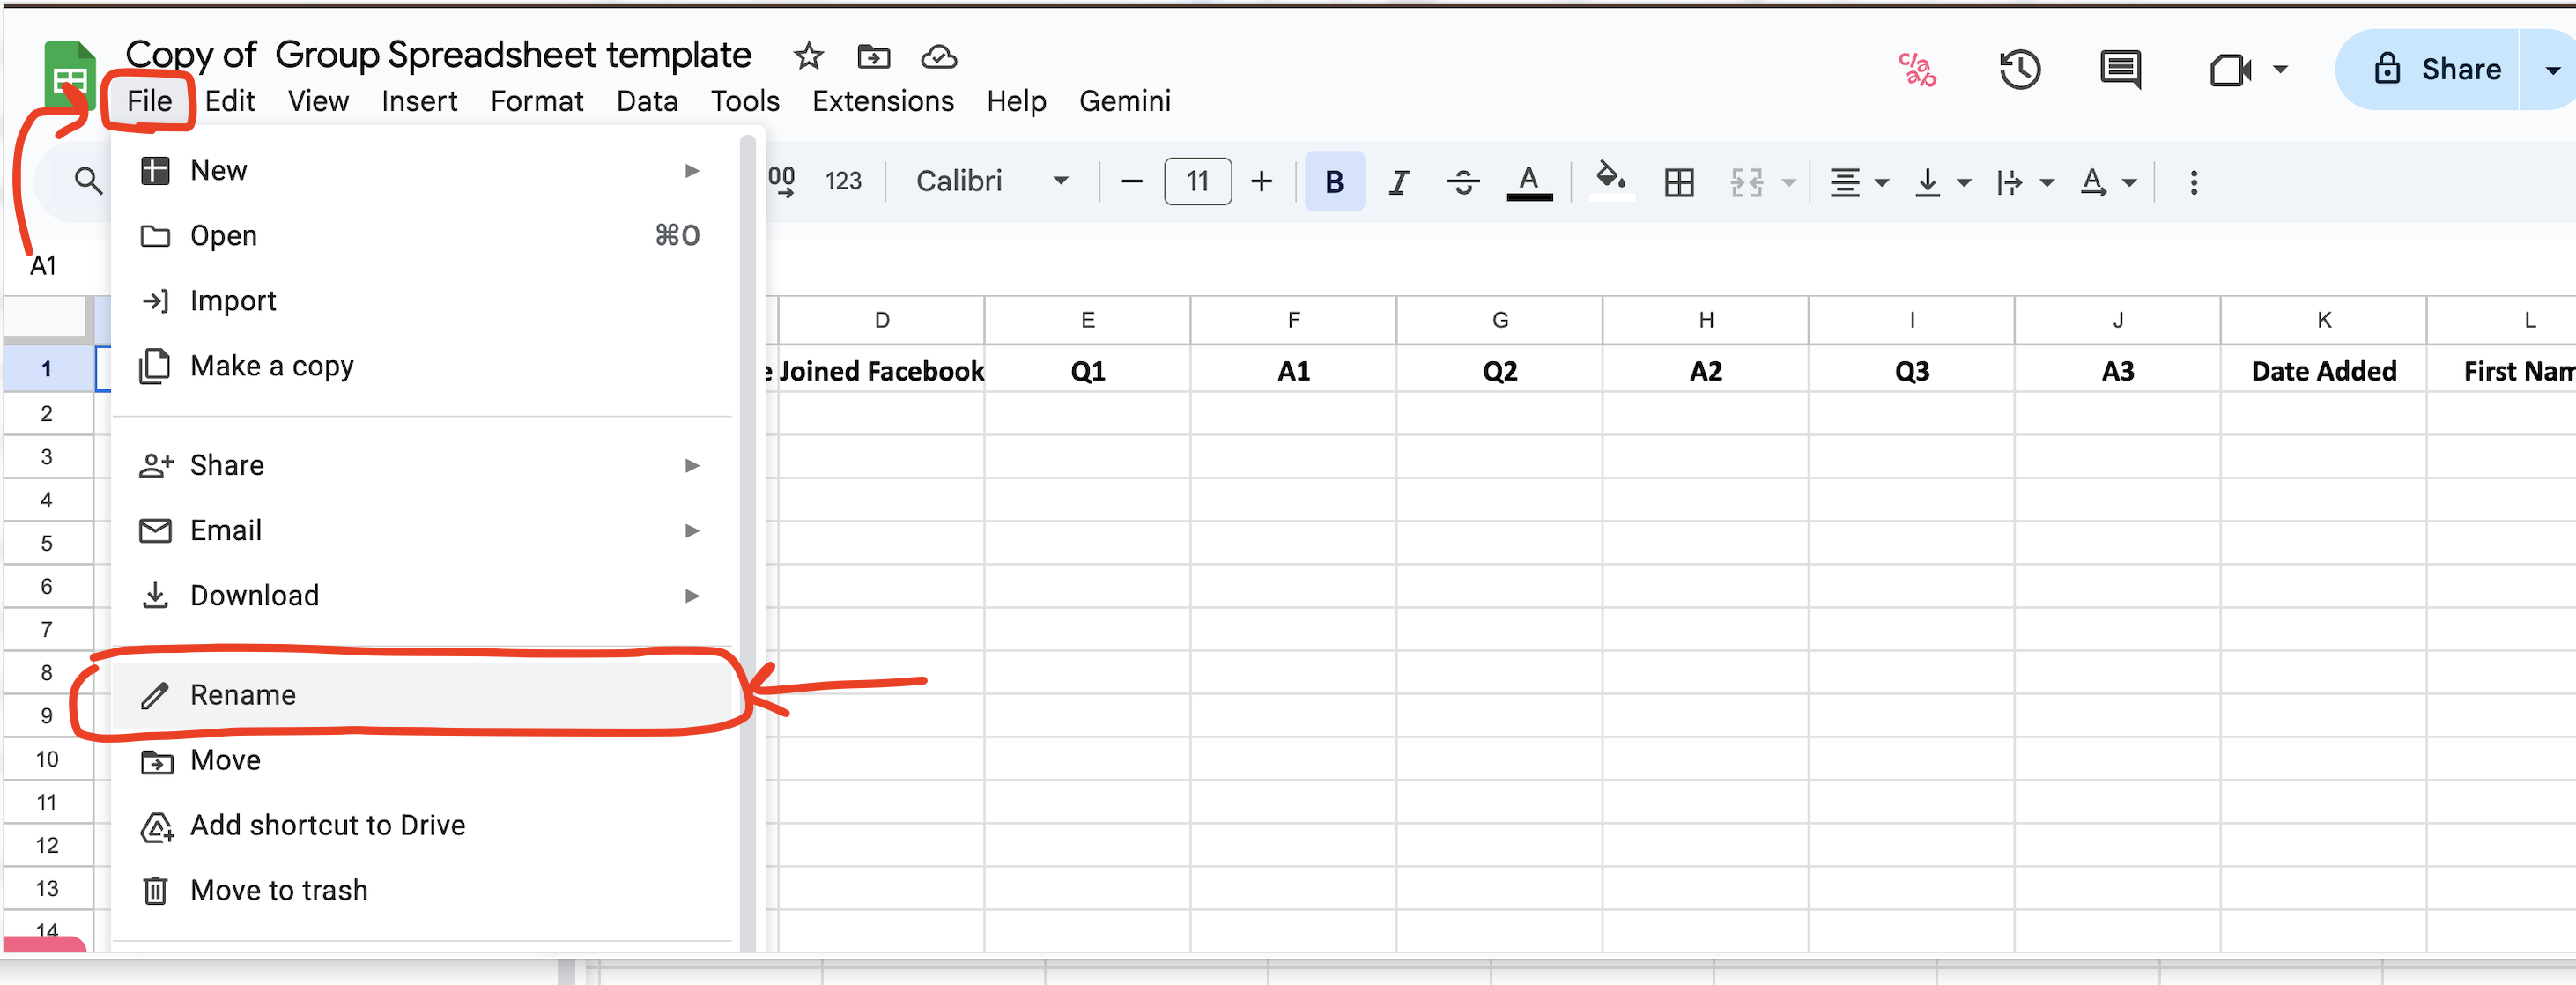This screenshot has height=985, width=2576.
Task: Click the move to folder icon
Action: 873,57
